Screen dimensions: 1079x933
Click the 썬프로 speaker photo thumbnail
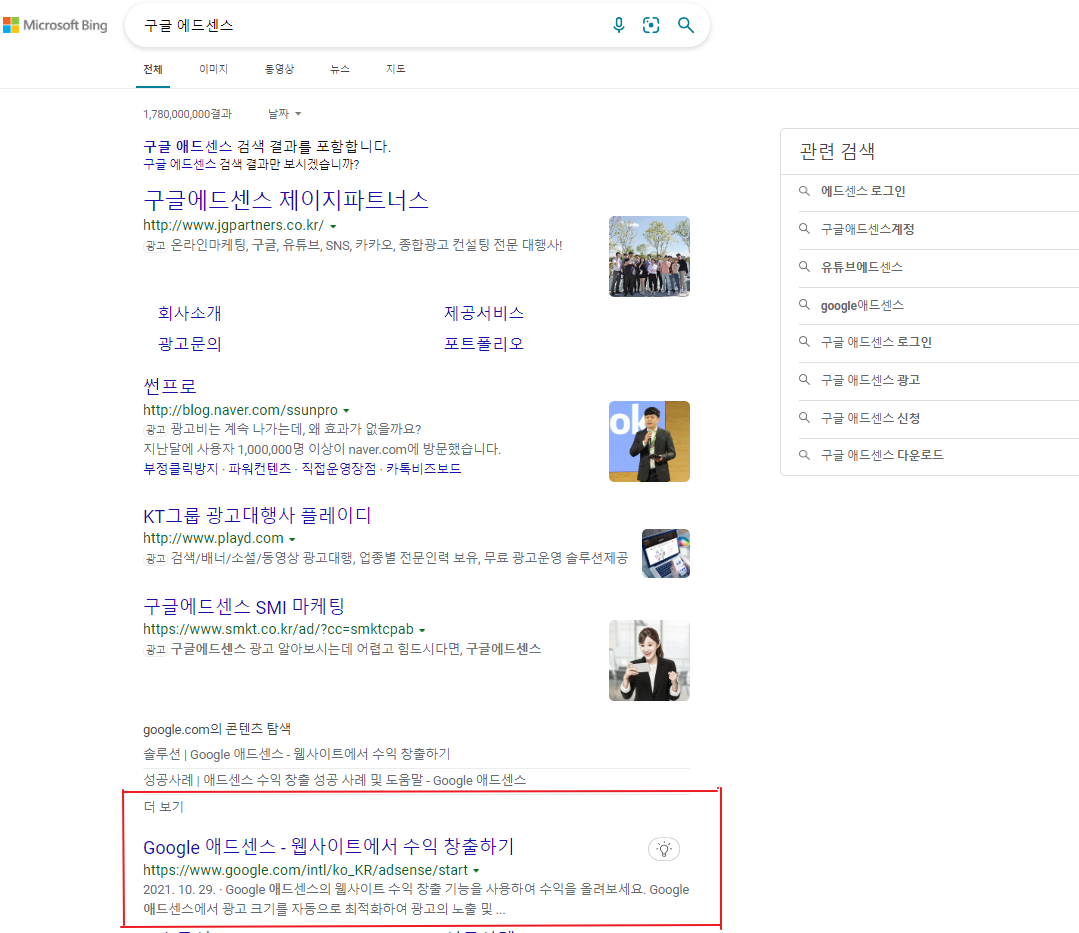click(x=649, y=441)
